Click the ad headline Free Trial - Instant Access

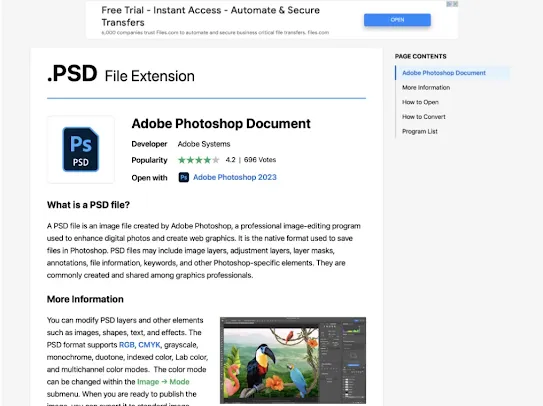click(x=211, y=16)
